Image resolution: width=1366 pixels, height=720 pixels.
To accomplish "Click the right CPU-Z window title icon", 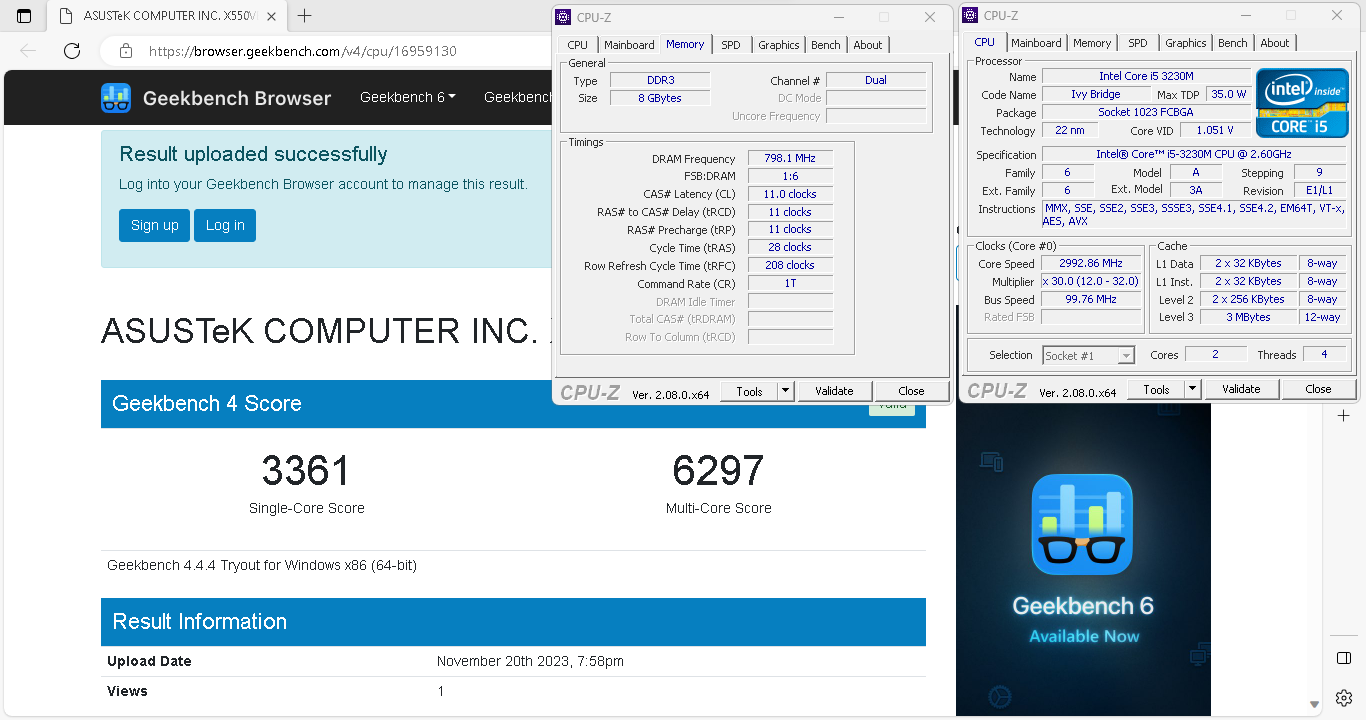I will (970, 15).
